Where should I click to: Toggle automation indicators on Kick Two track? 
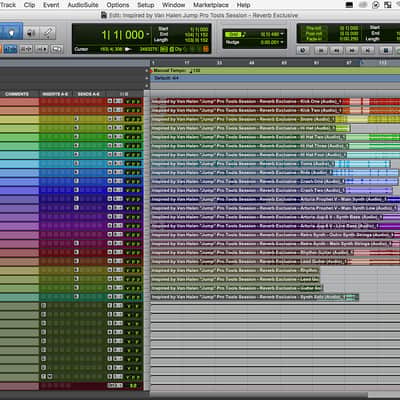tap(133, 110)
